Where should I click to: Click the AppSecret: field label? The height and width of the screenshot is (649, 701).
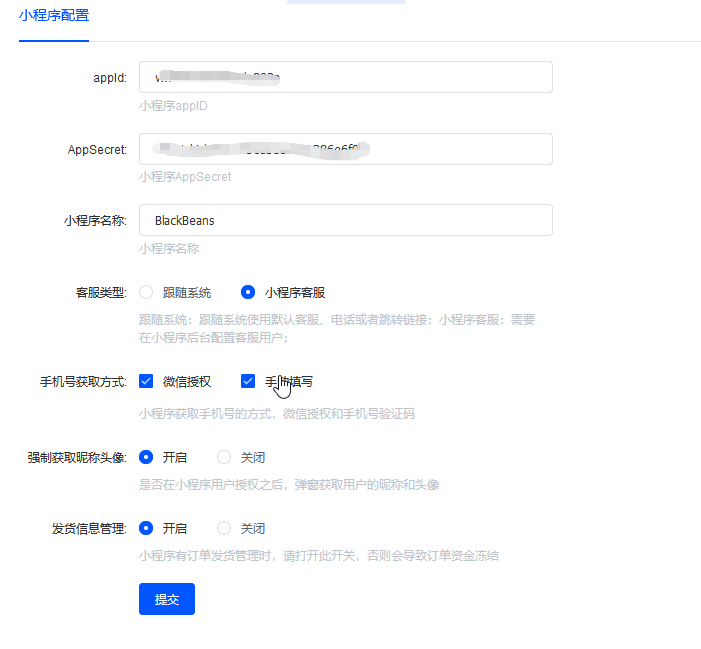[96, 149]
